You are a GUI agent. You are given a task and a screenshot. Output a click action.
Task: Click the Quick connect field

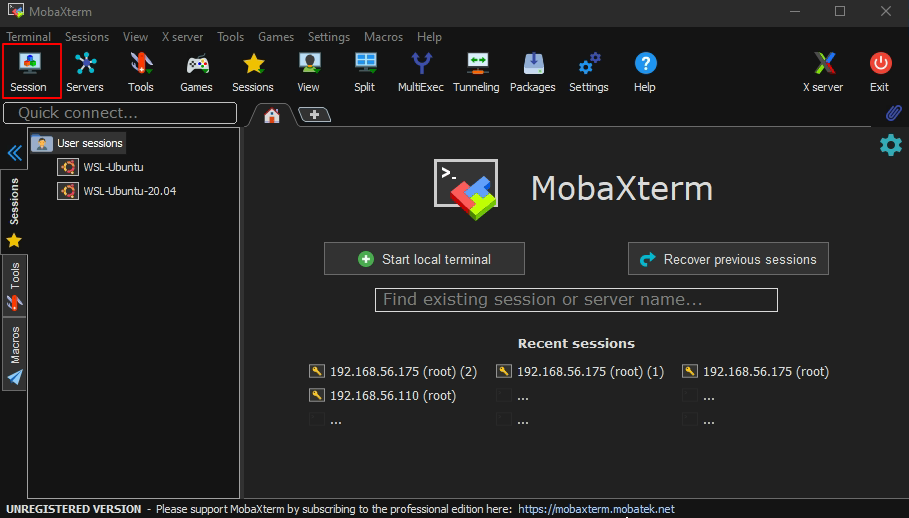click(x=120, y=113)
